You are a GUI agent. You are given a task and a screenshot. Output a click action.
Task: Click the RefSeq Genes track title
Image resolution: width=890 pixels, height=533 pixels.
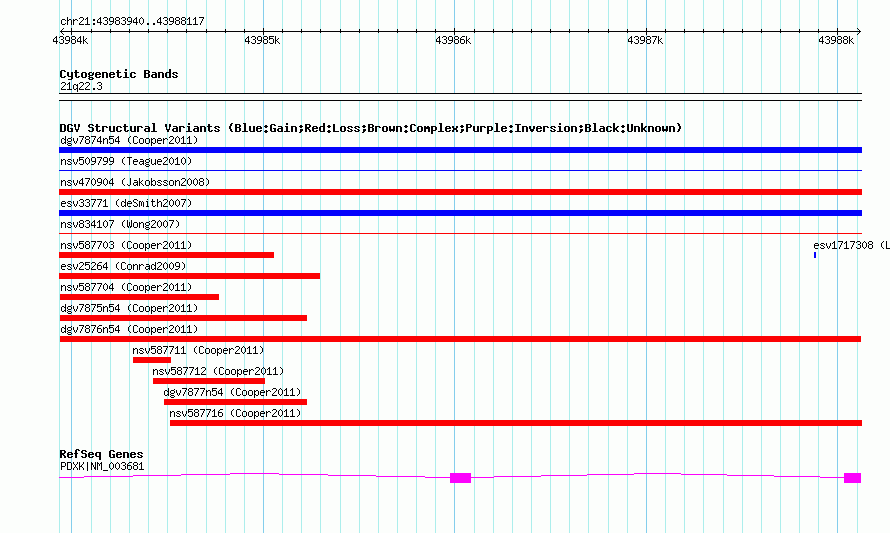click(101, 454)
